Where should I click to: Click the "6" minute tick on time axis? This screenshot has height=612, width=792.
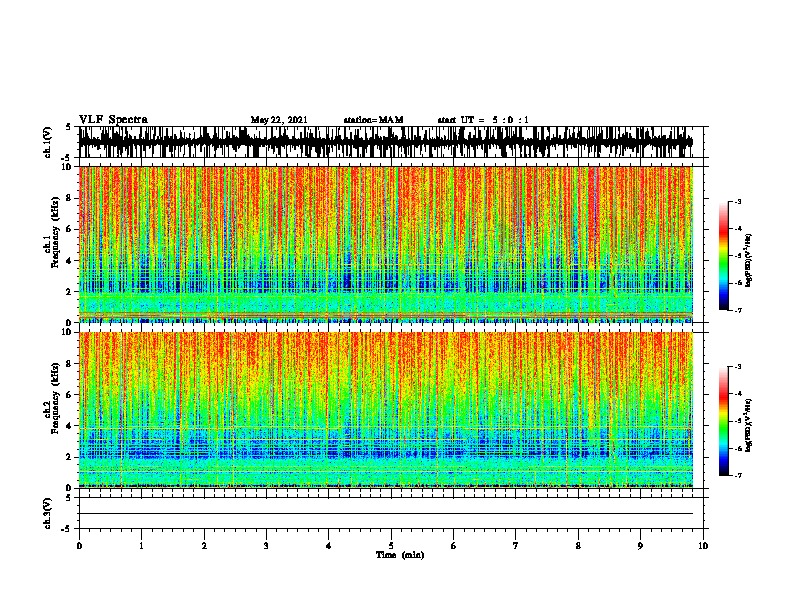coord(454,546)
